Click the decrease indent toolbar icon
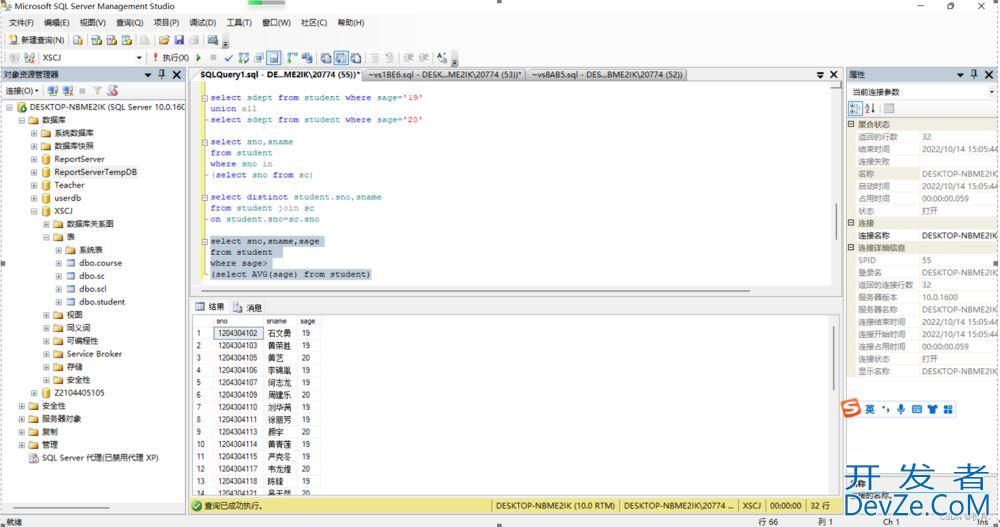The image size is (1000, 527). point(409,57)
